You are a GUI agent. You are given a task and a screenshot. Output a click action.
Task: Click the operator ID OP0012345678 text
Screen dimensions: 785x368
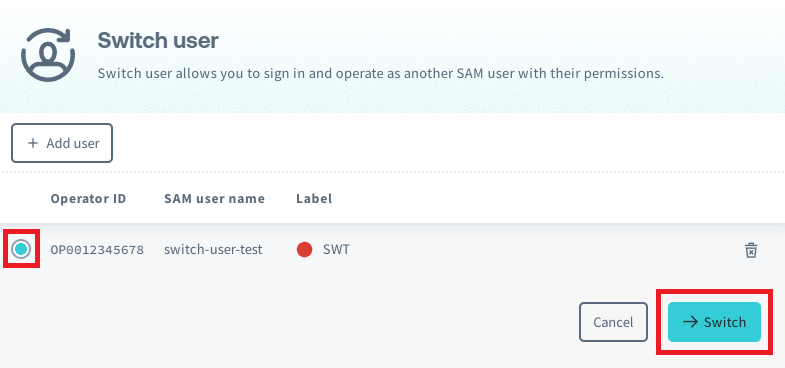pos(97,249)
